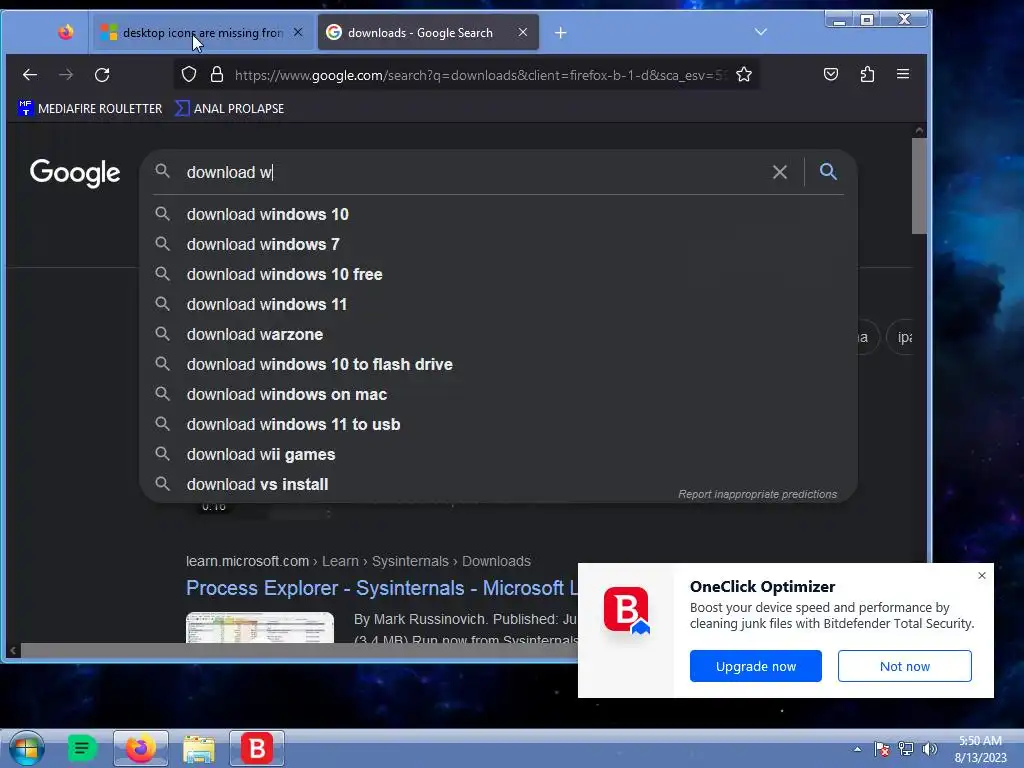Open Firefox View pinned tab icon
Viewport: 1024px width, 768px height.
[65, 32]
